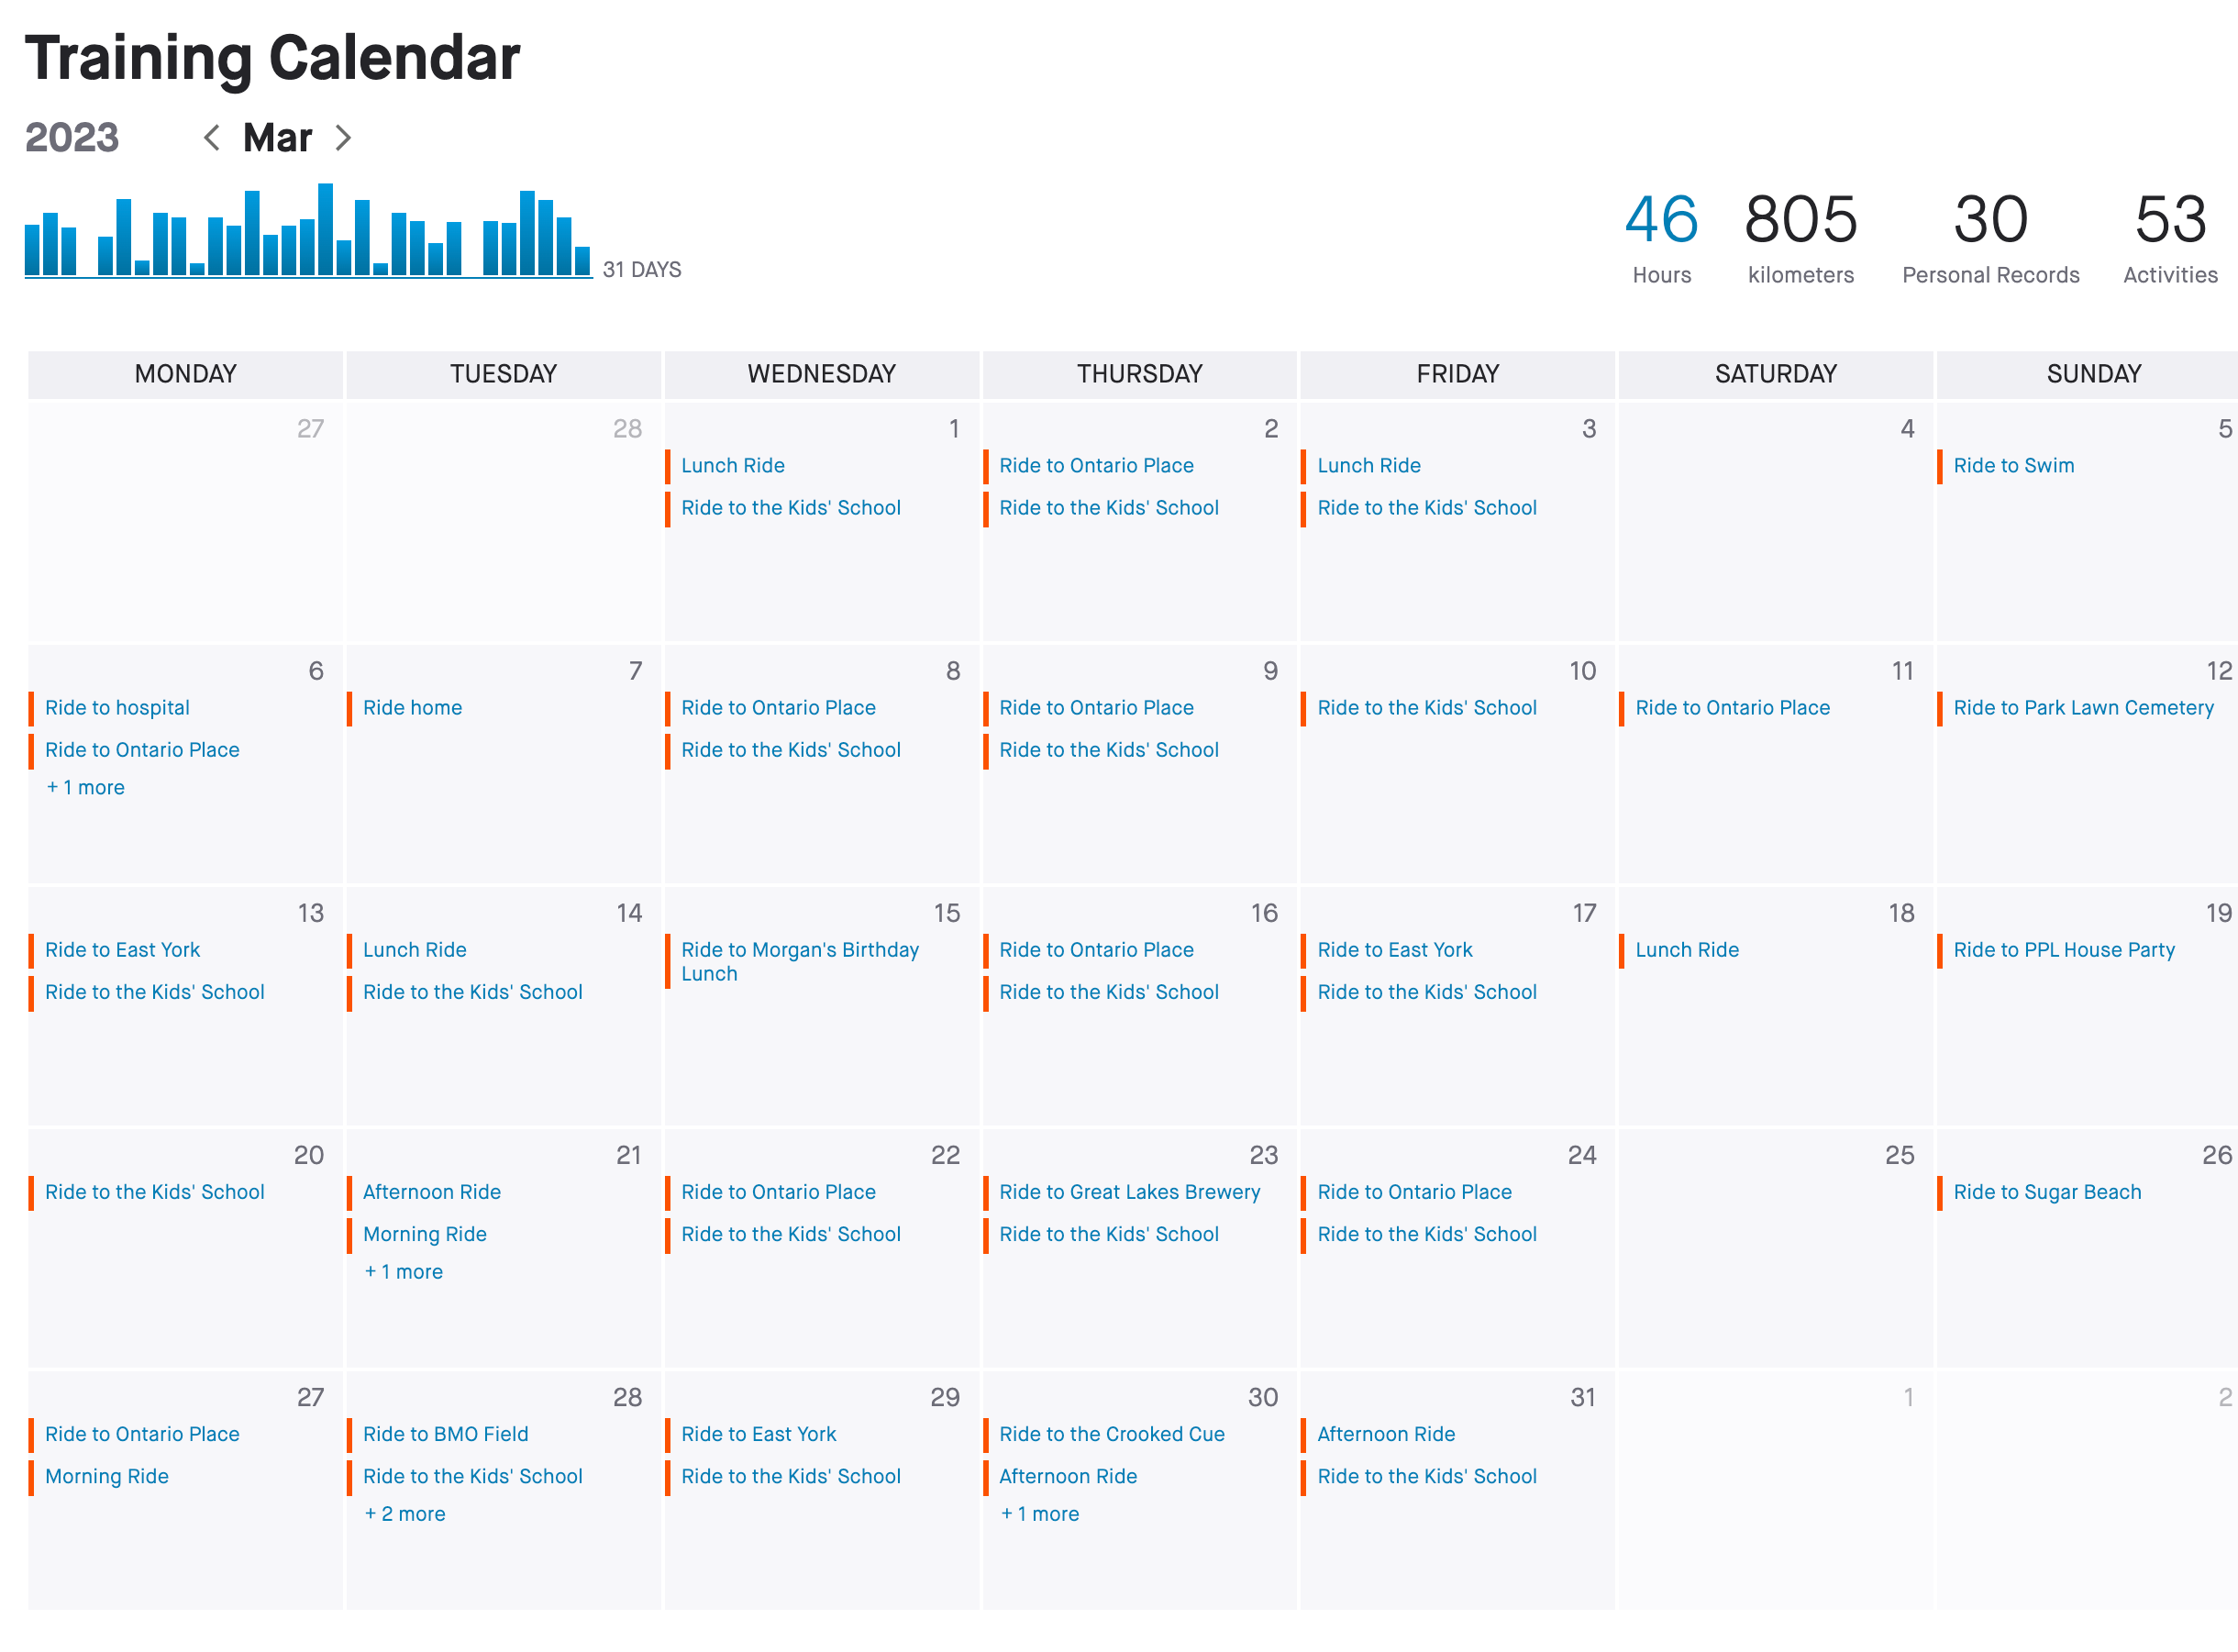Image resolution: width=2238 pixels, height=1652 pixels.
Task: Open 'Ride to Park Lawn Cemetery' activity
Action: (2083, 708)
